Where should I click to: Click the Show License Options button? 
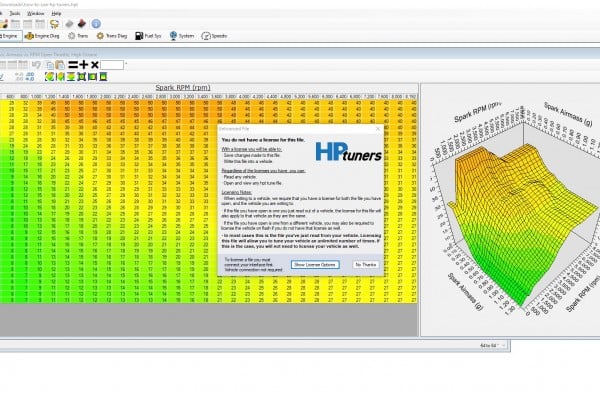(315, 264)
